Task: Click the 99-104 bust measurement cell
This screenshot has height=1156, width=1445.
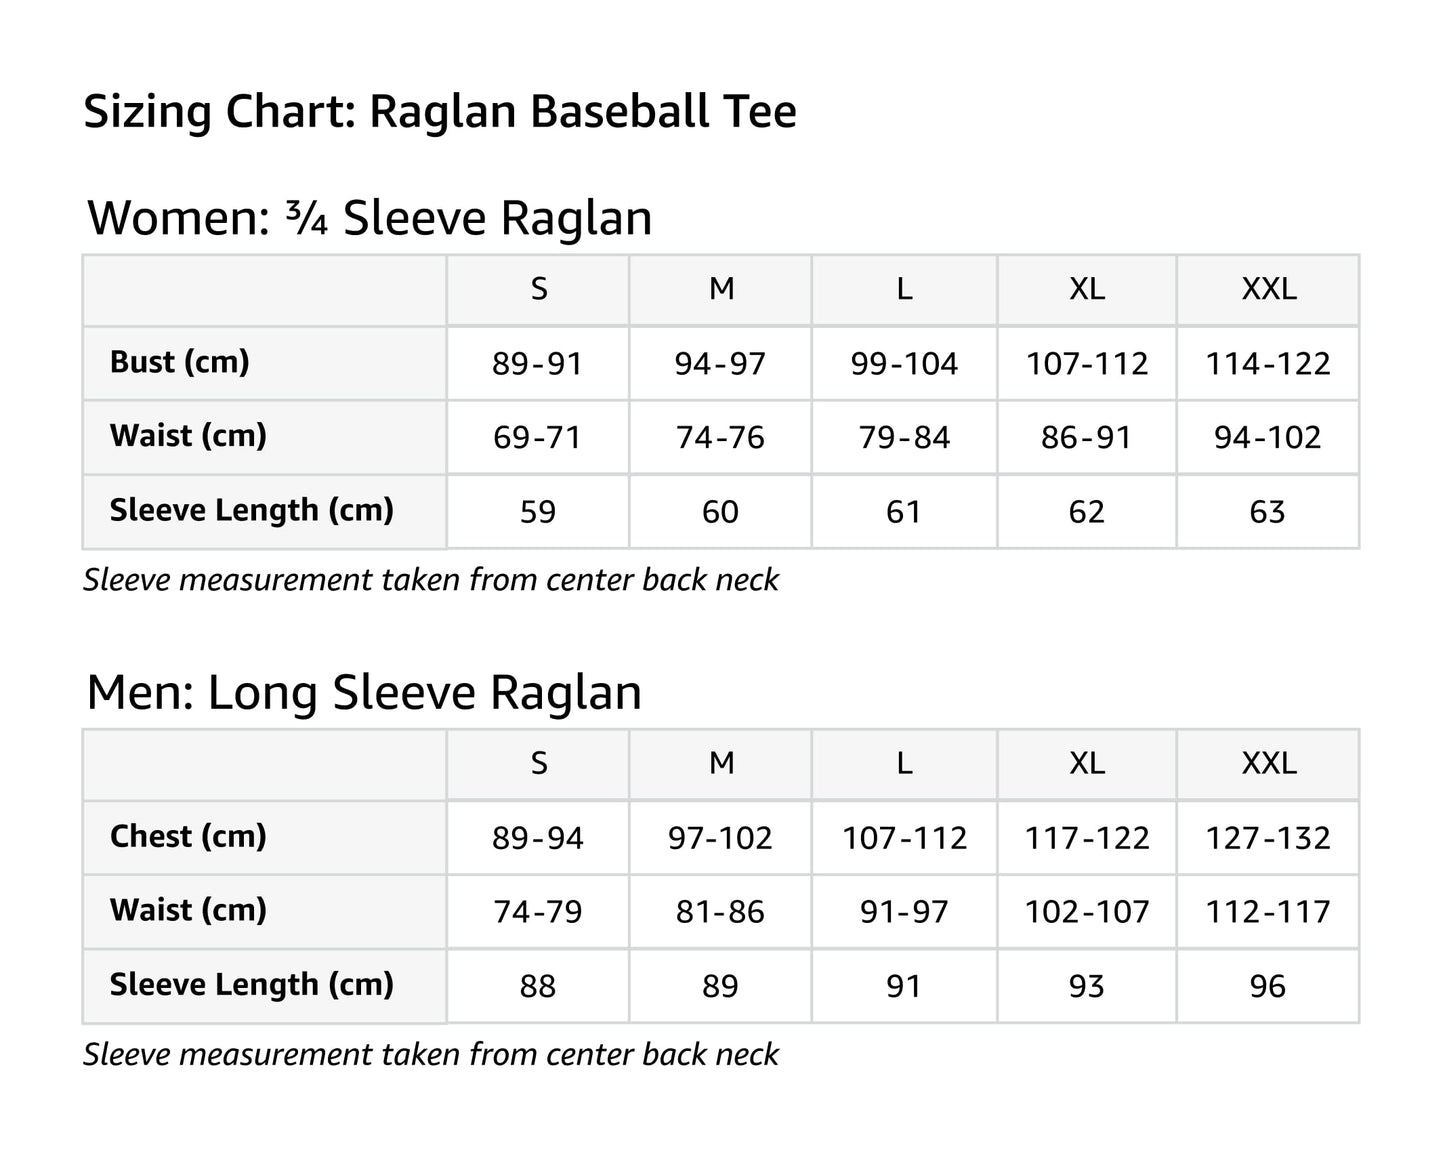Action: [904, 364]
